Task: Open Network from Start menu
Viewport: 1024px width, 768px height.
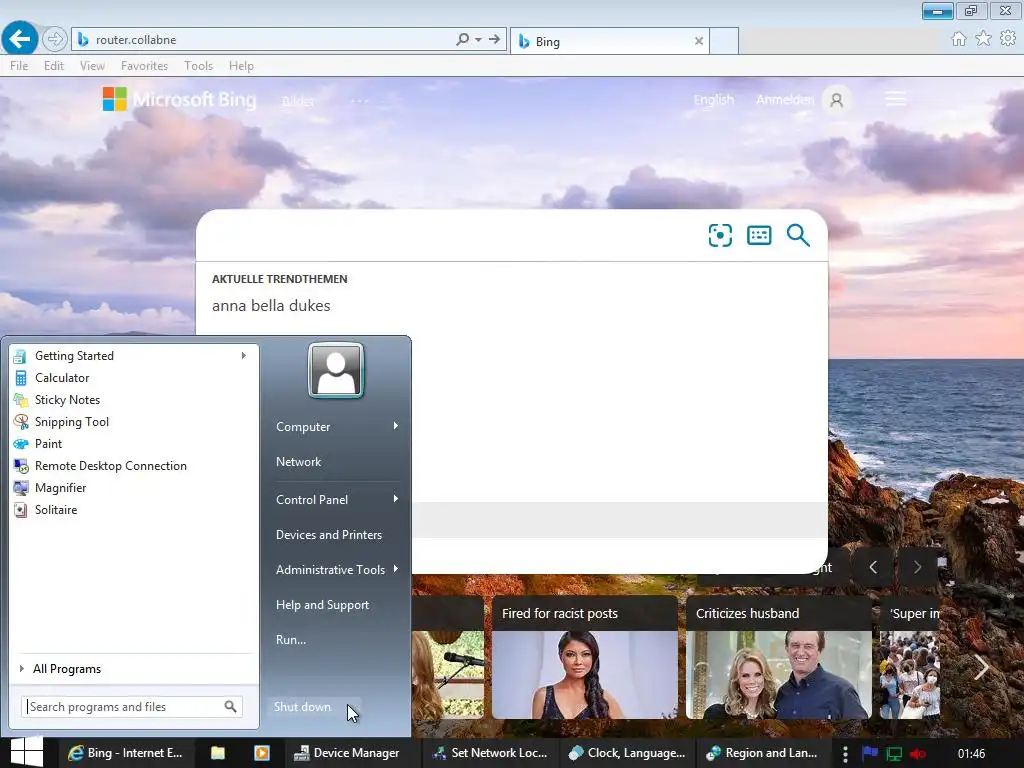Action: 298,462
